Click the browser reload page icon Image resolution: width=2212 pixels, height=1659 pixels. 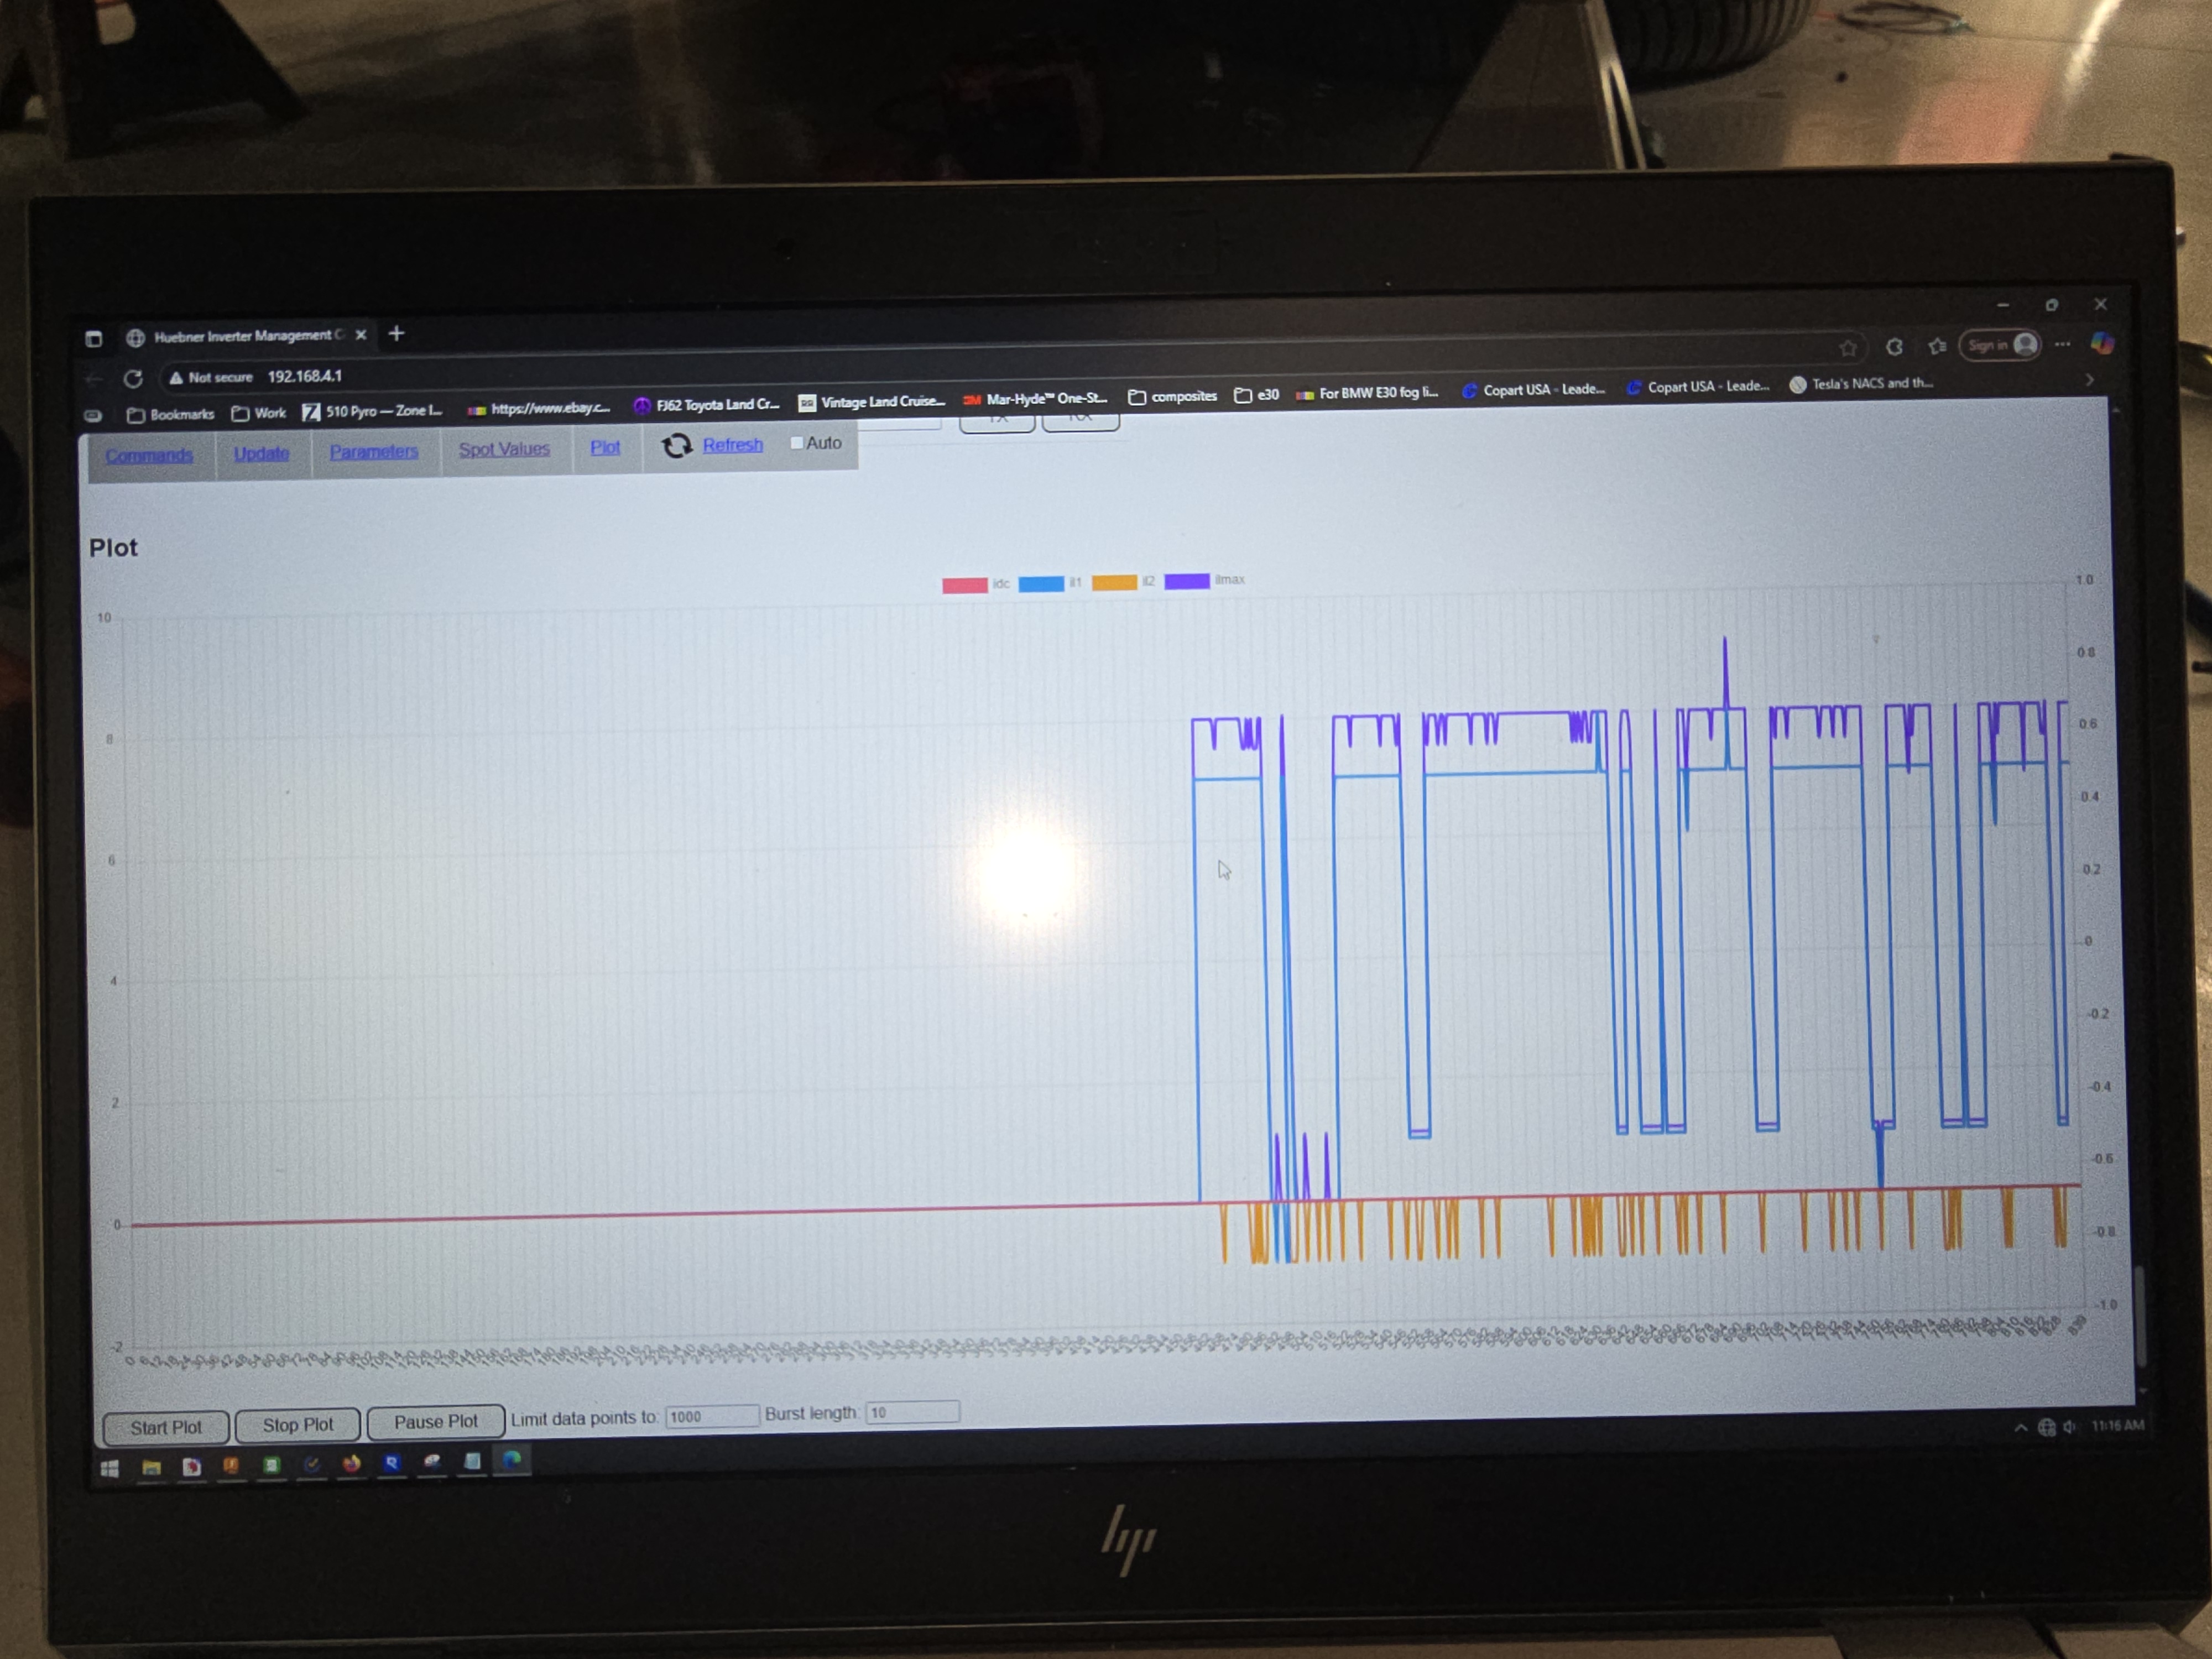coord(133,379)
